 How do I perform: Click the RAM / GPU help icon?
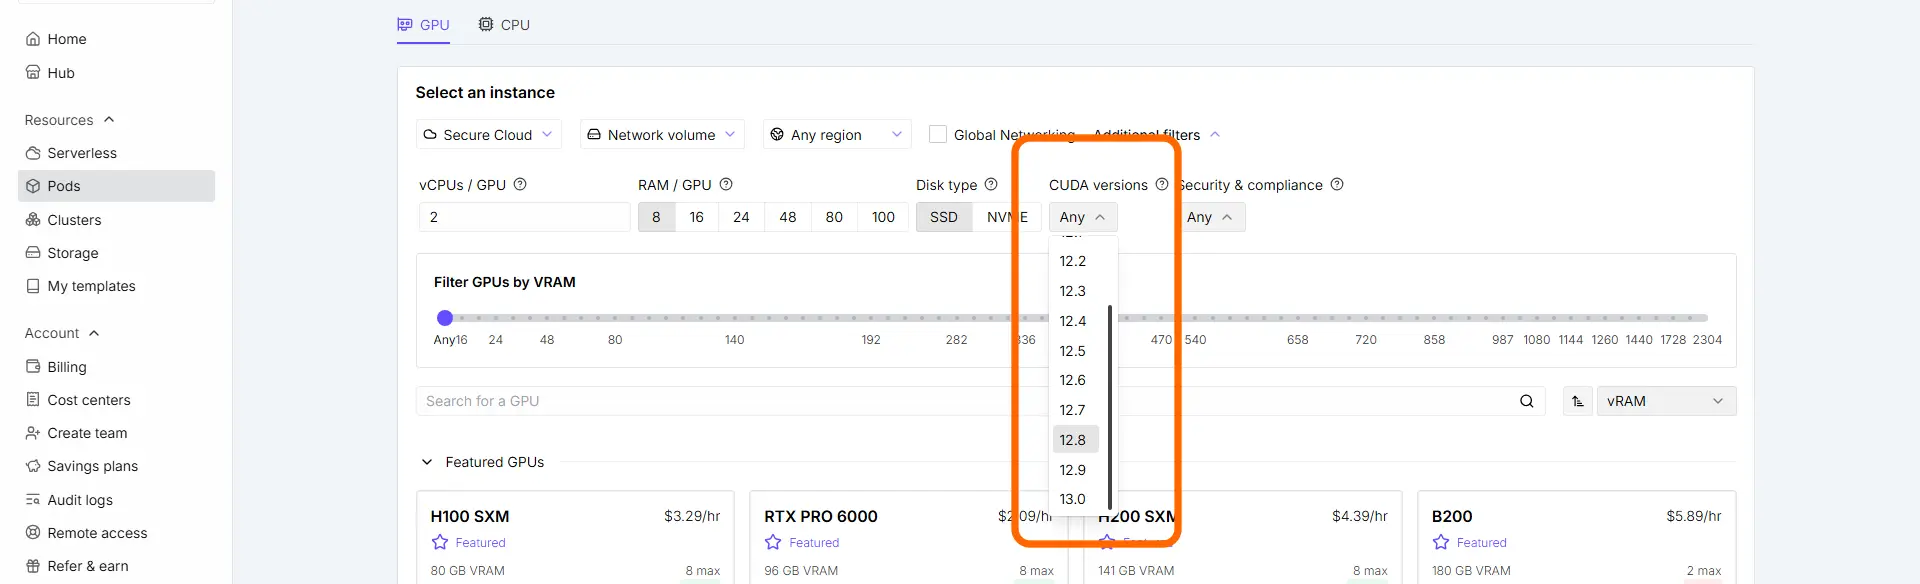click(x=726, y=185)
